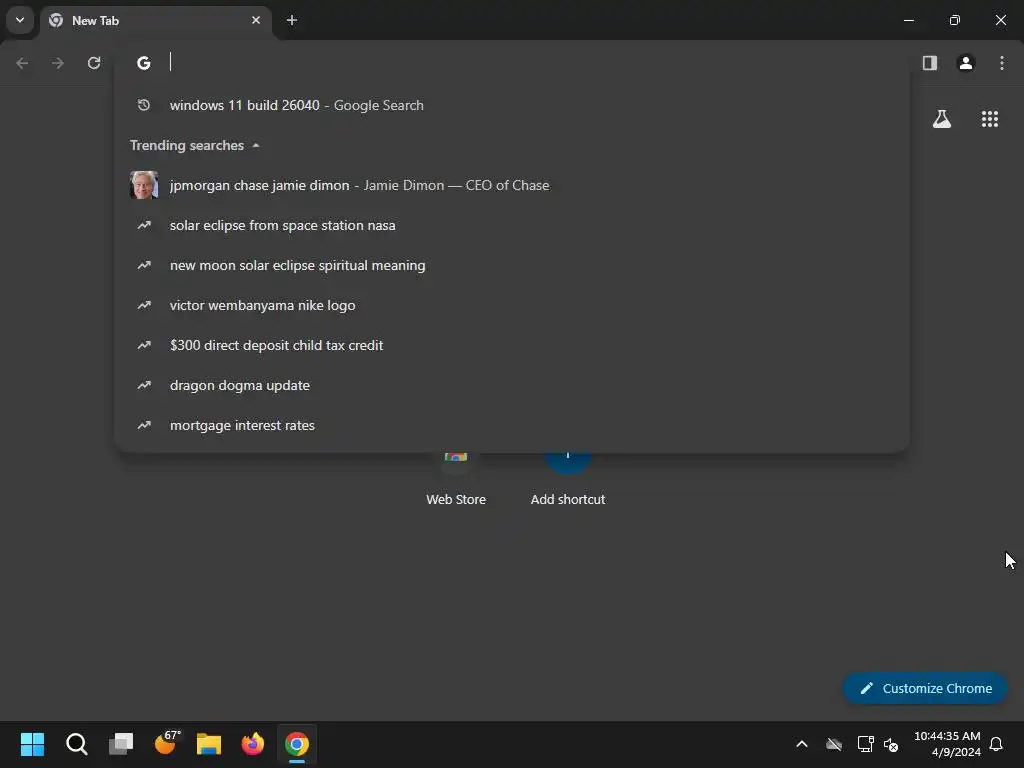Select mortgage interest rates suggestion
Image resolution: width=1024 pixels, height=768 pixels.
click(512, 425)
